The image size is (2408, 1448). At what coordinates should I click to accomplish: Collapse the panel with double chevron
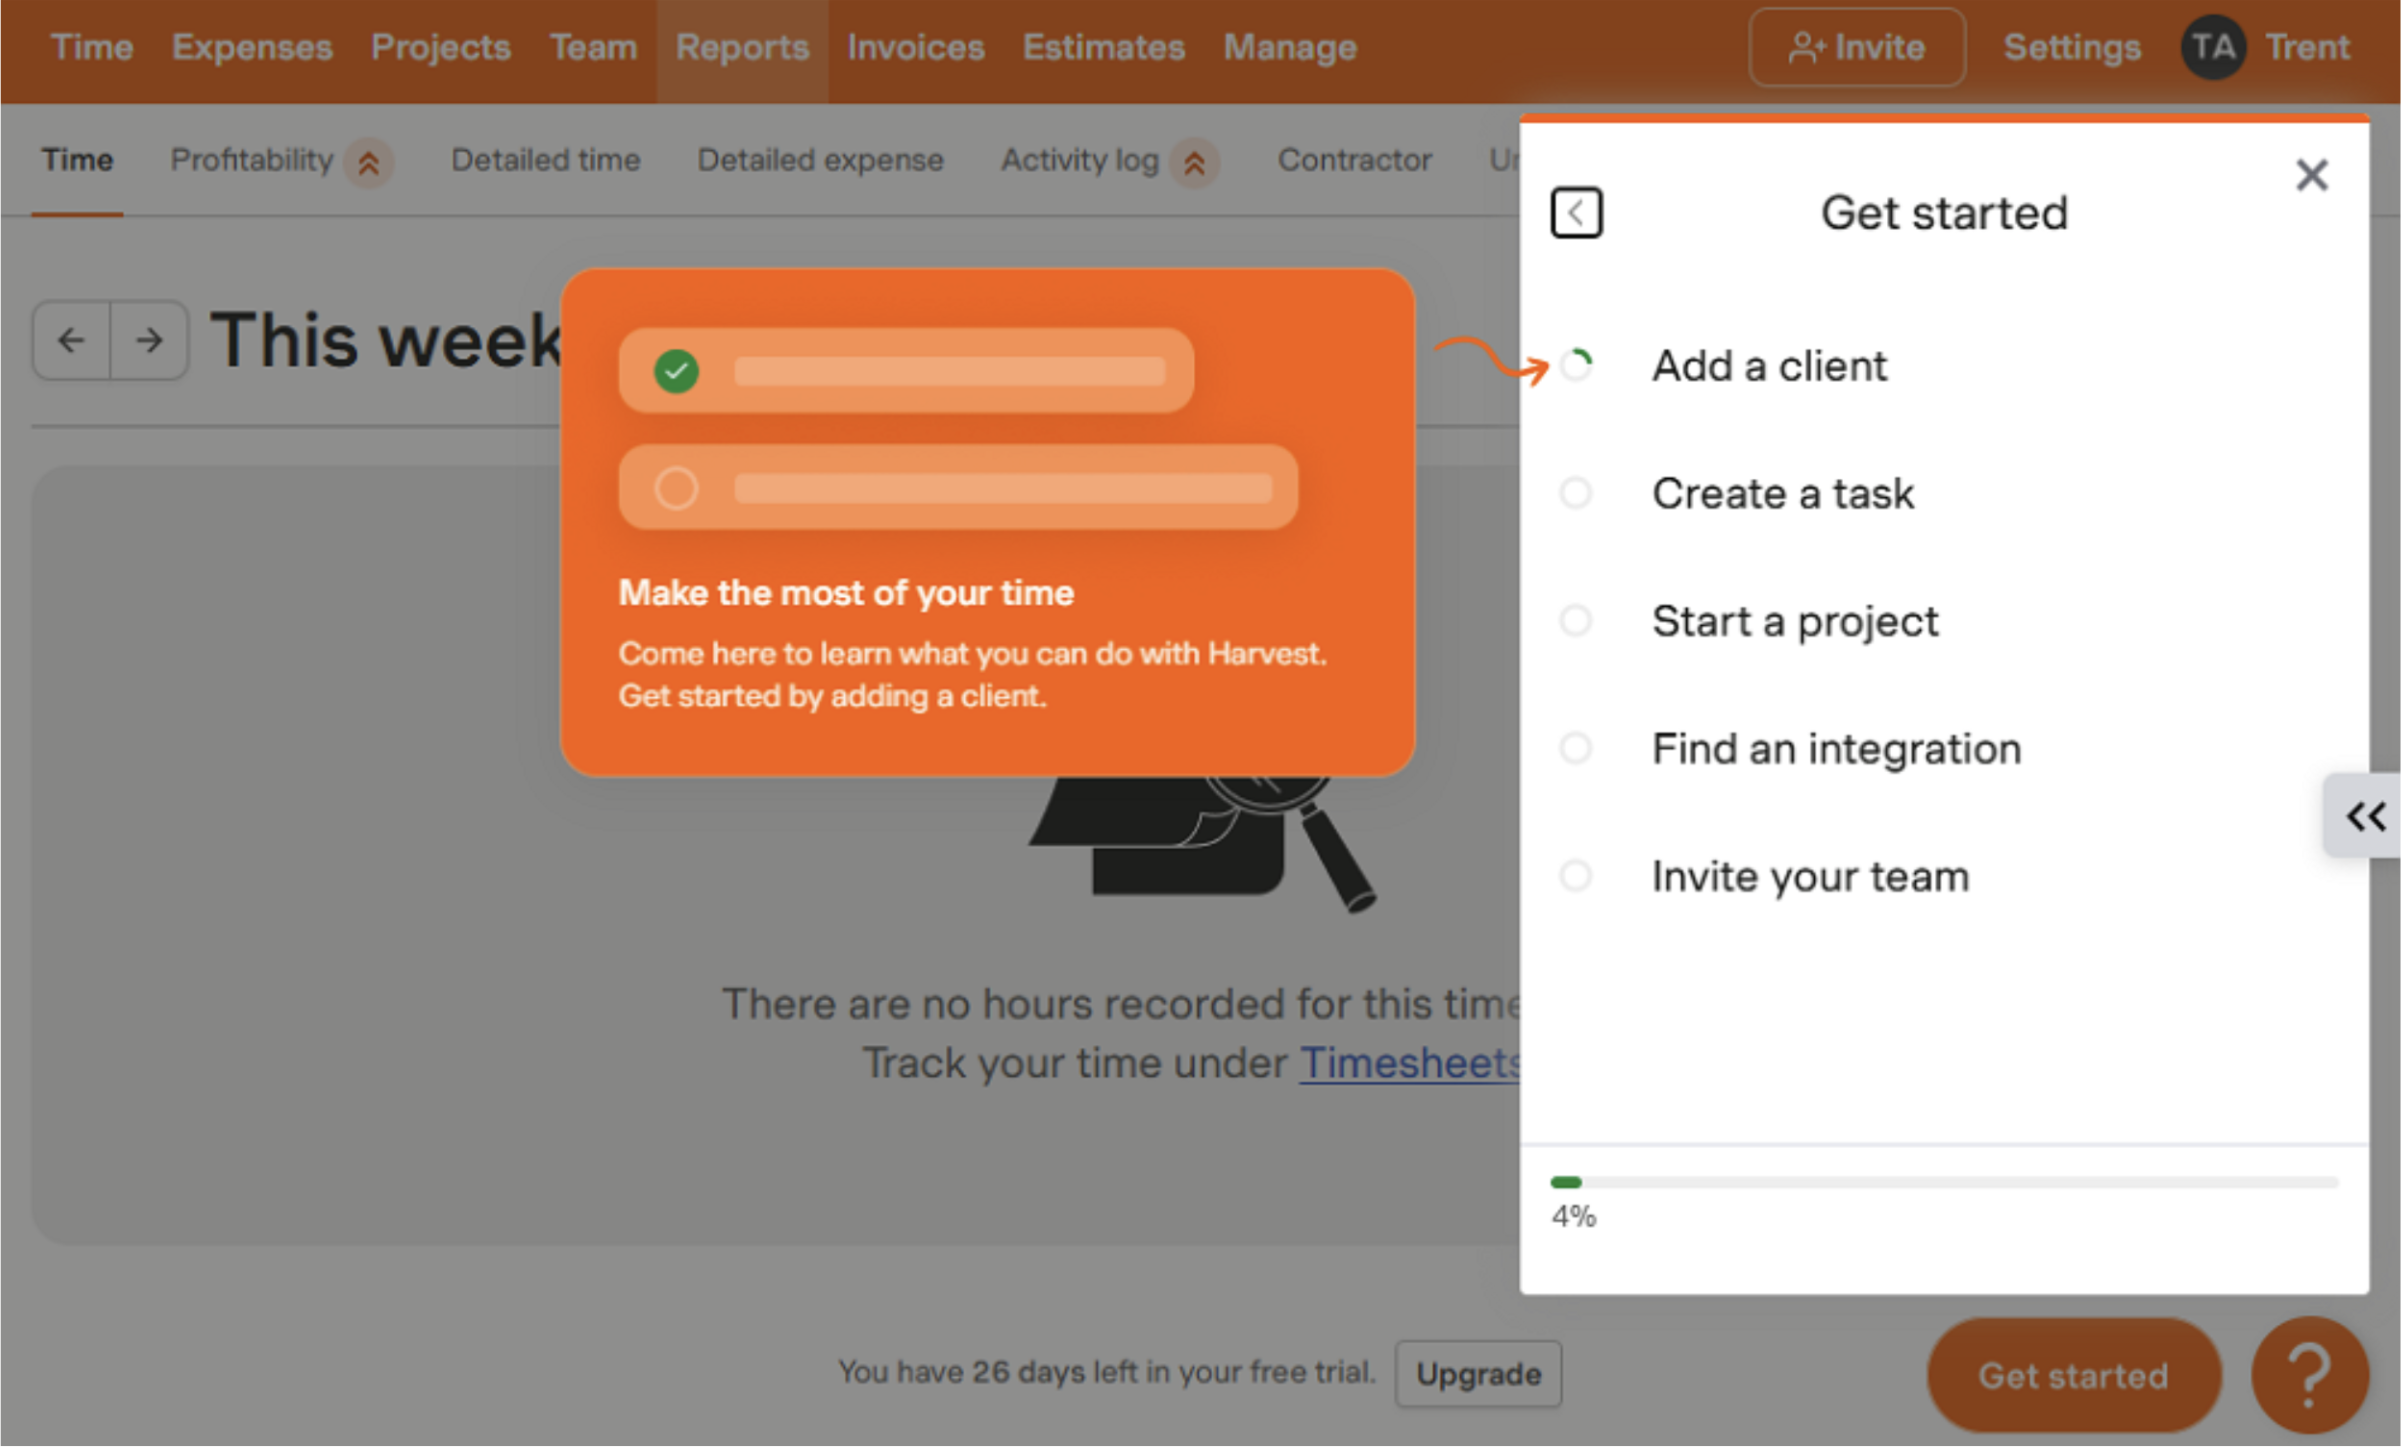[x=2366, y=817]
